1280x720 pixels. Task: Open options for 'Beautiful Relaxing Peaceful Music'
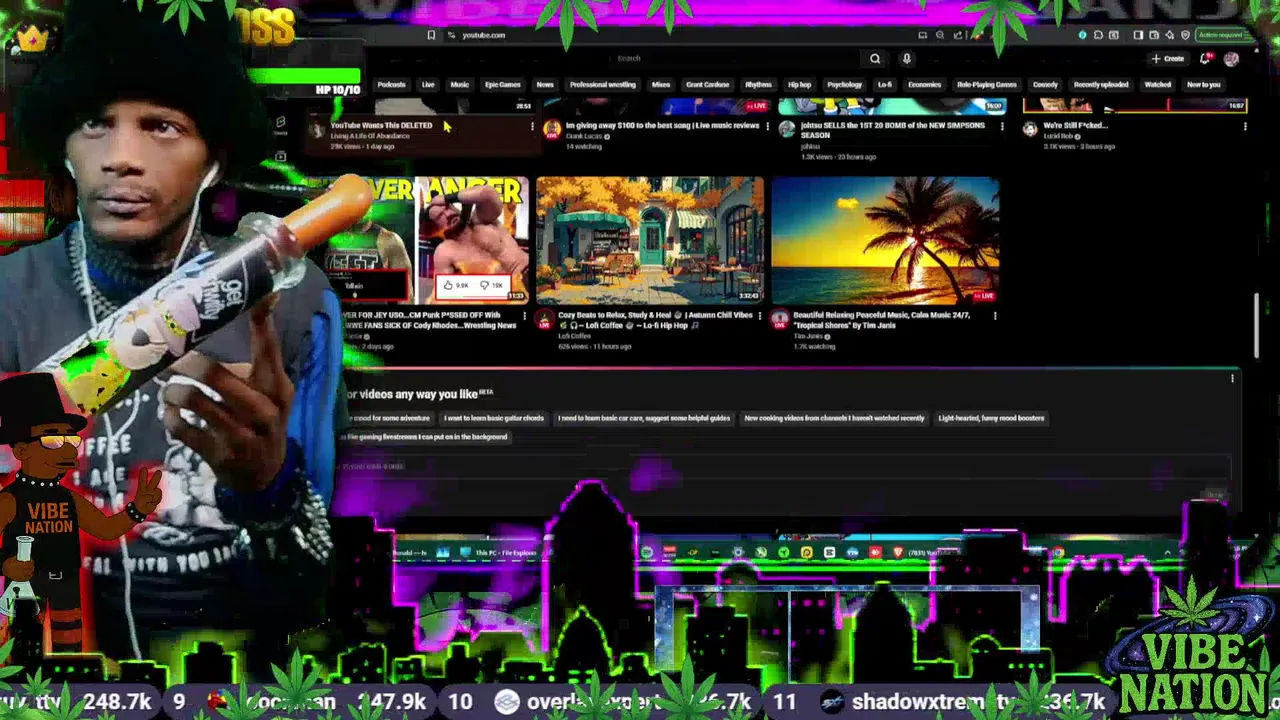995,316
